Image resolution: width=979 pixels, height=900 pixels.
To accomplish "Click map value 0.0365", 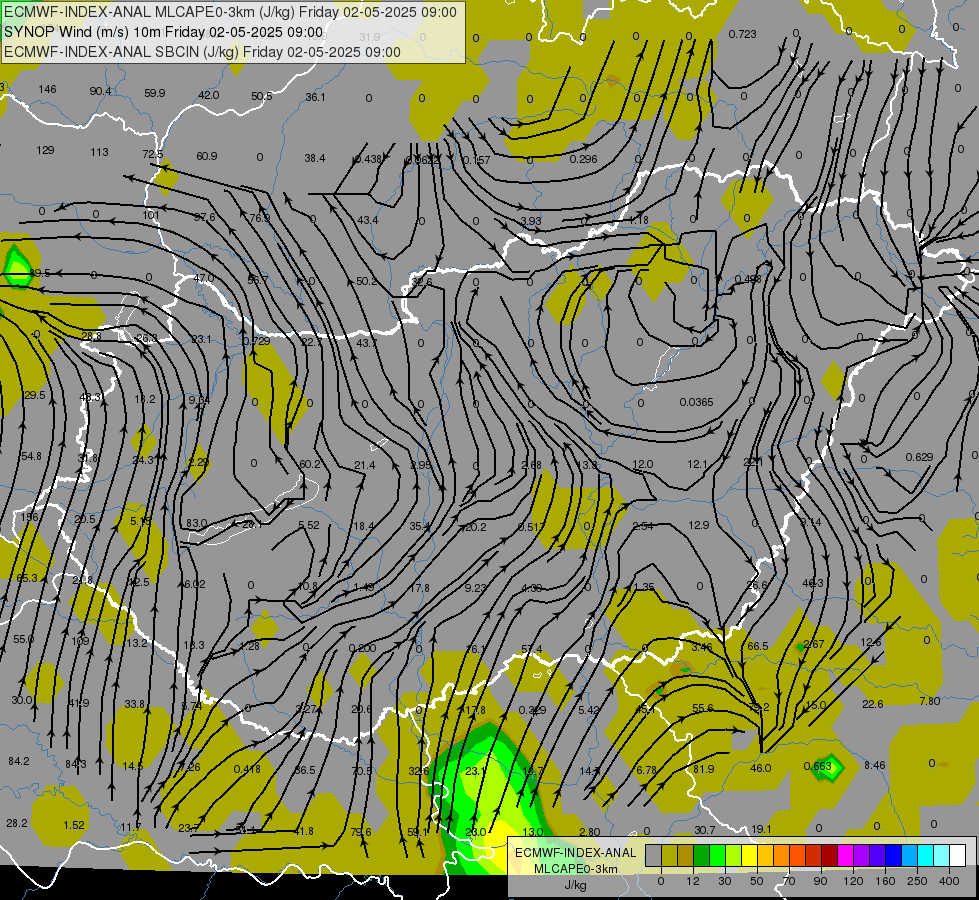I will coord(696,402).
